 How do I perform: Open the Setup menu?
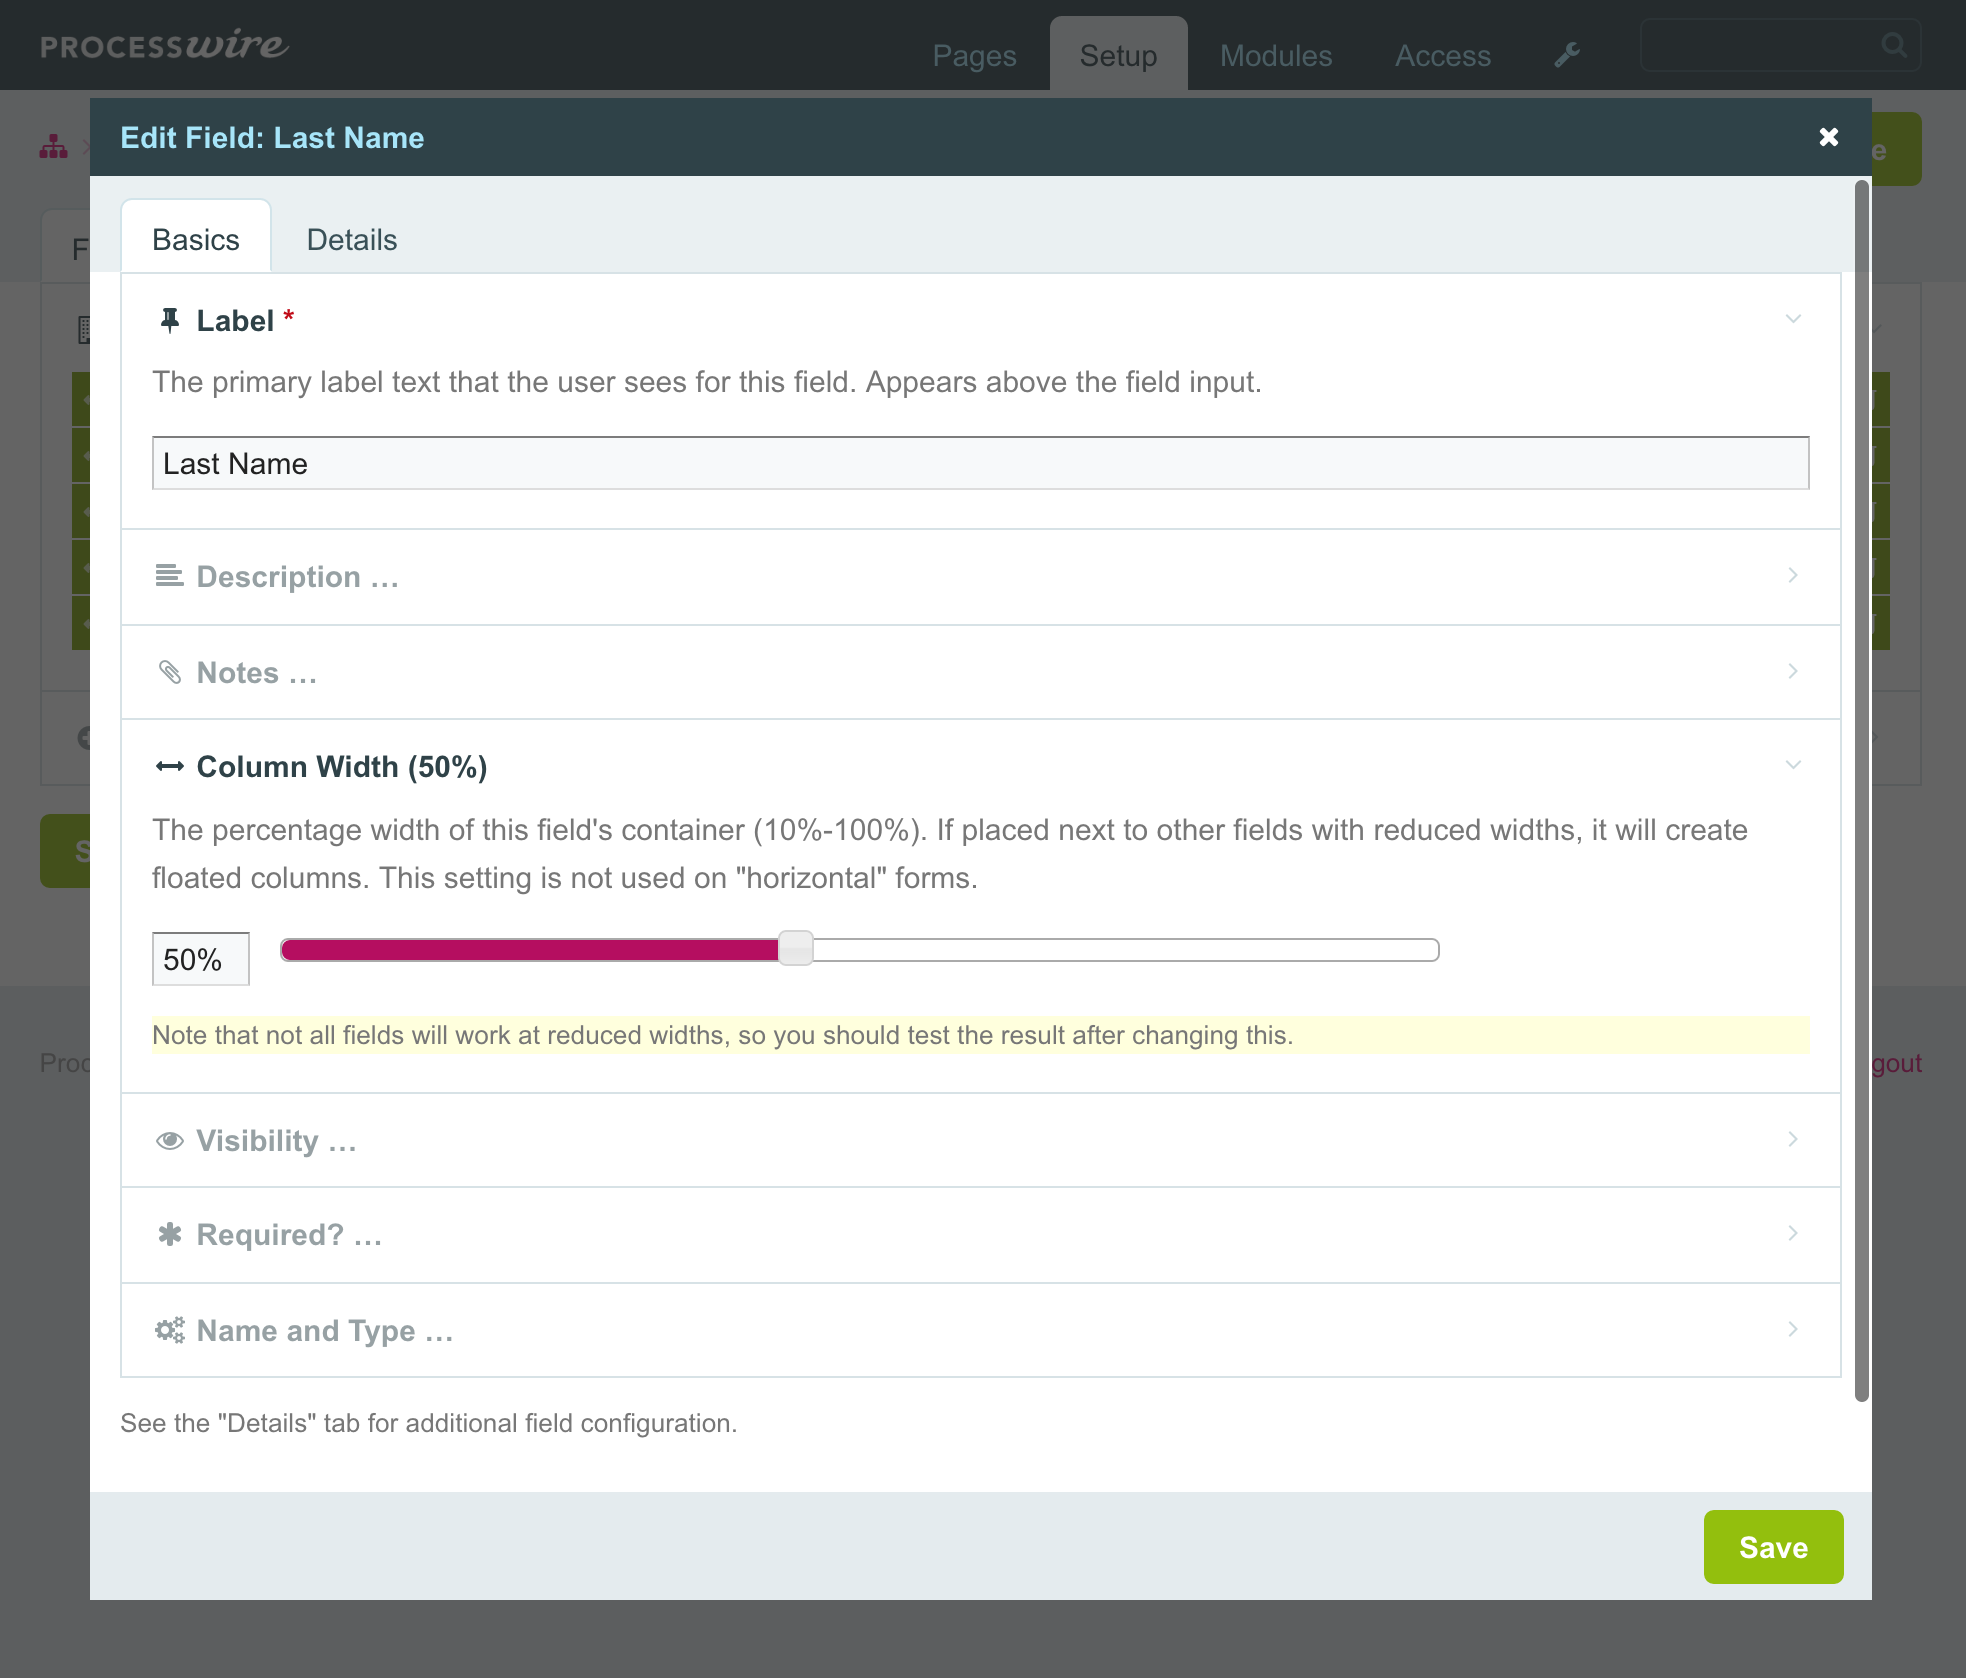[1118, 55]
